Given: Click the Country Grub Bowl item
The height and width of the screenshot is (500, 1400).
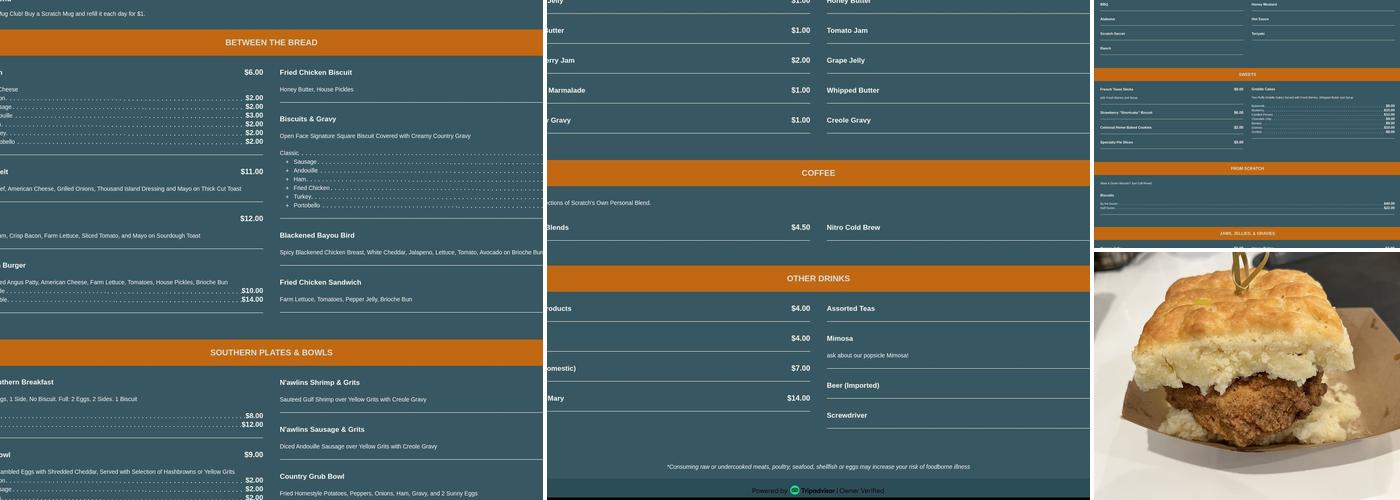Looking at the screenshot, I should point(311,477).
